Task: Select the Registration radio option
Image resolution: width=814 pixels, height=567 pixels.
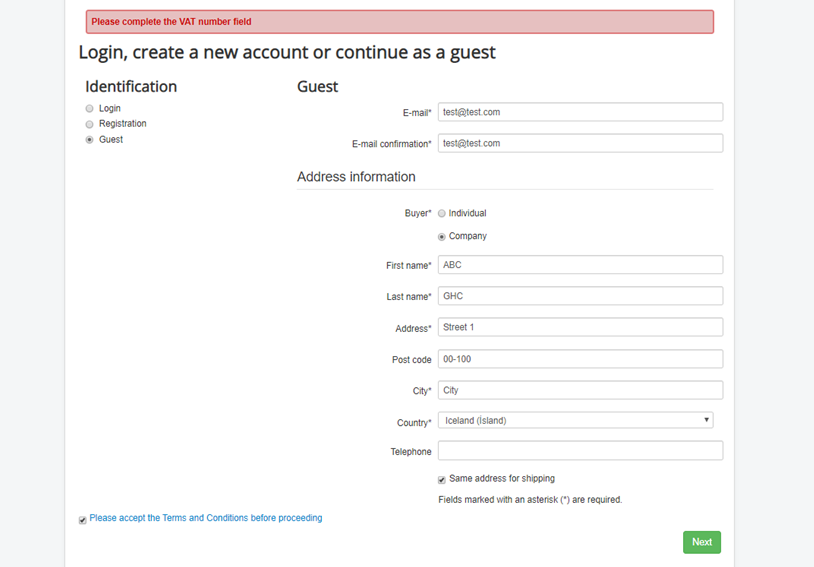Action: click(90, 124)
